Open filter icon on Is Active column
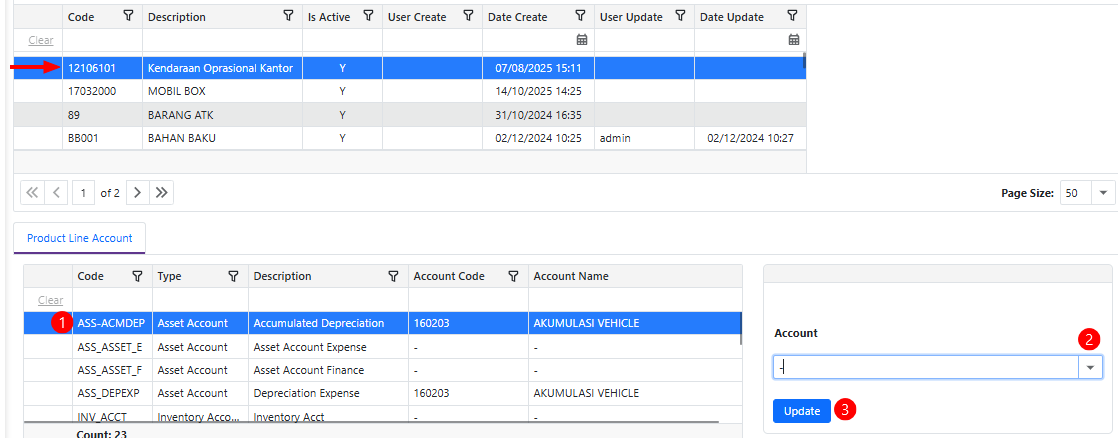This screenshot has width=1118, height=438. (x=368, y=16)
